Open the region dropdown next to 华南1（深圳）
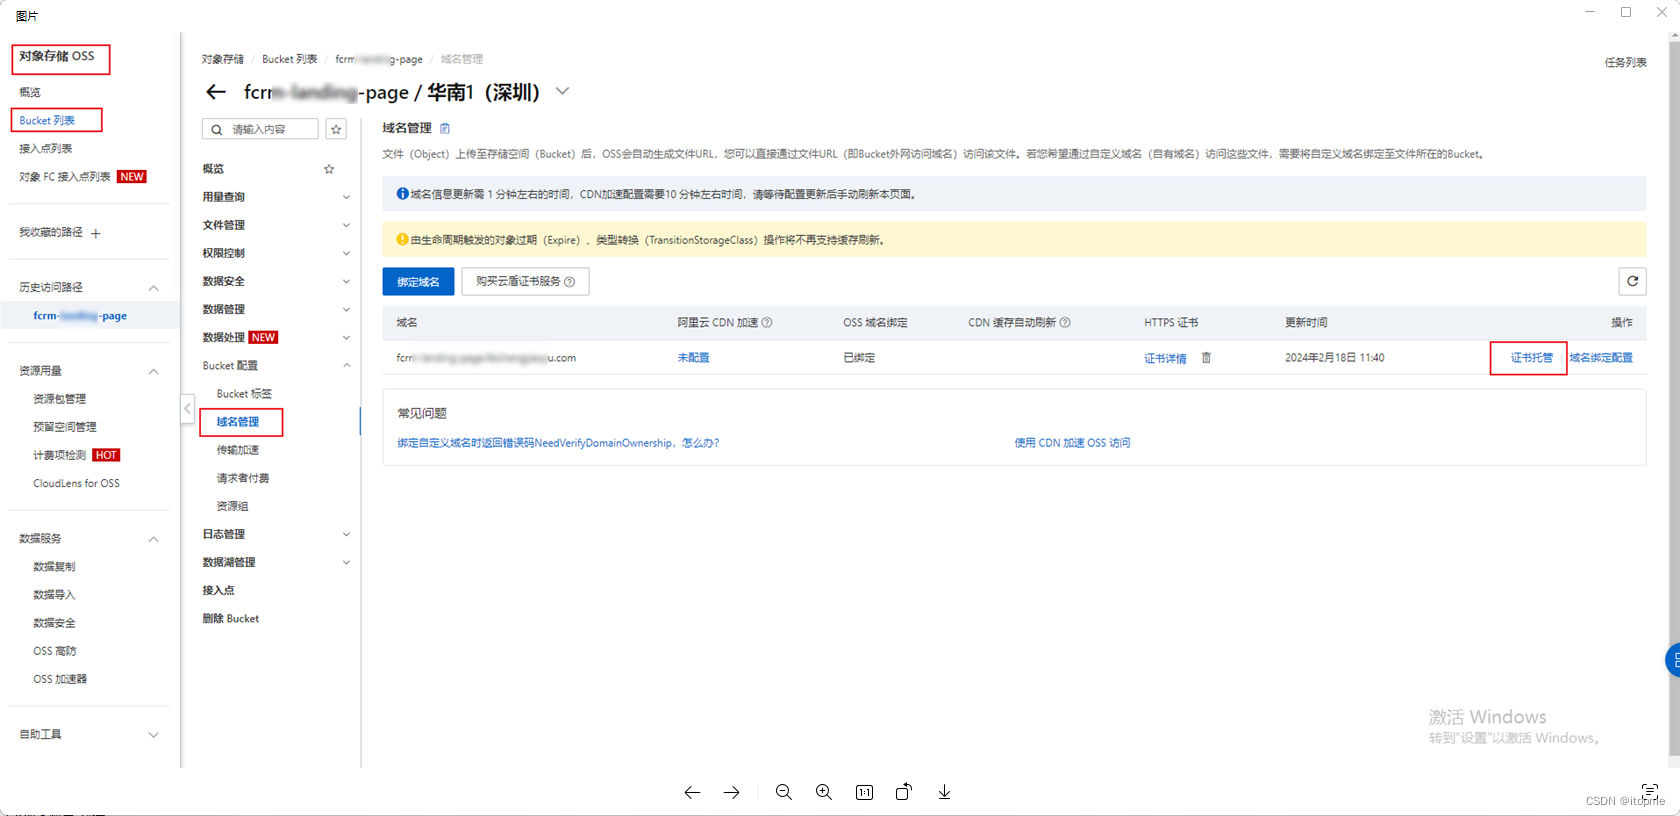The image size is (1680, 816). pyautogui.click(x=563, y=91)
